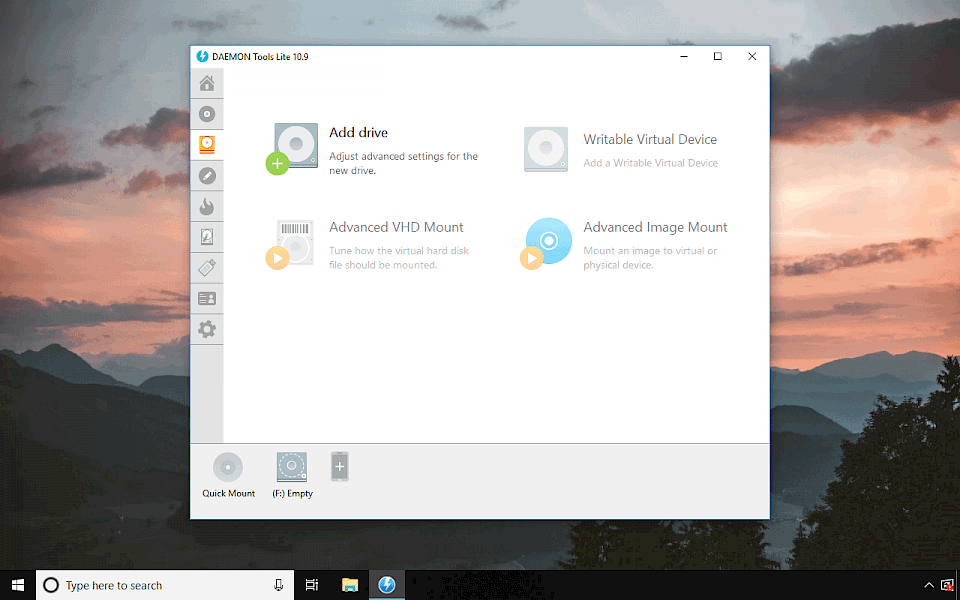Close the DAEMON Tools Lite window
This screenshot has height=600, width=960.
pos(752,56)
